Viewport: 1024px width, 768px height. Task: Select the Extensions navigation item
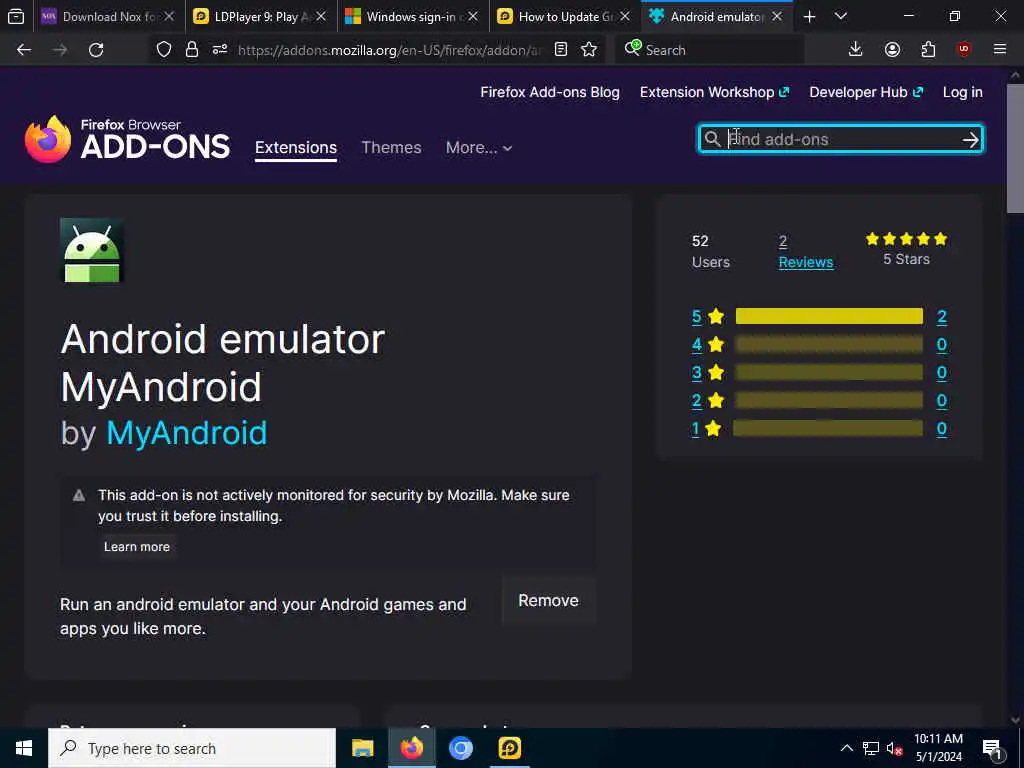click(x=296, y=148)
